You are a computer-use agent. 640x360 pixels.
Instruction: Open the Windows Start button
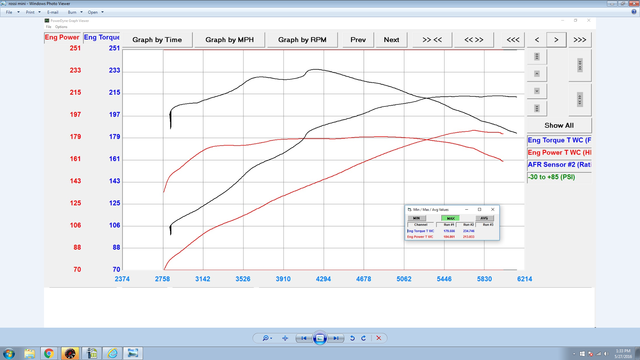coord(9,353)
